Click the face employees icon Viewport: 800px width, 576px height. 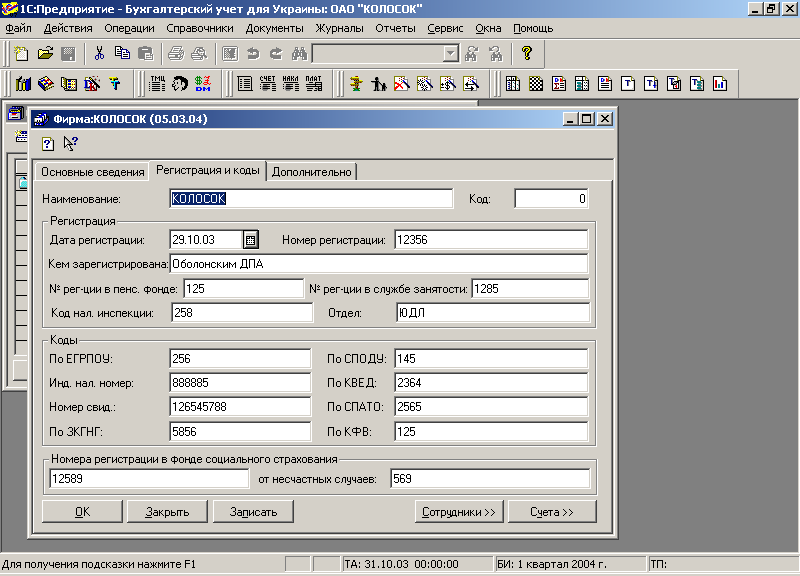click(180, 83)
